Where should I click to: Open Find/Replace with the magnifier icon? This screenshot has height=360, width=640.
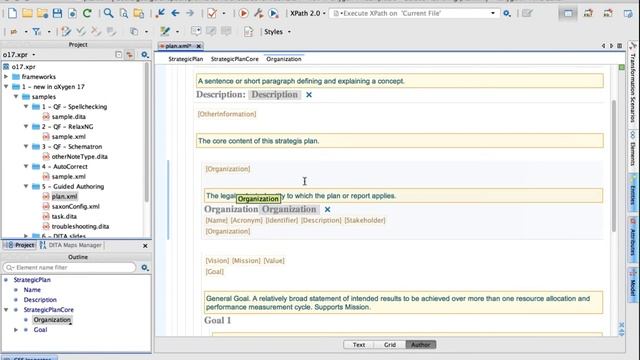tap(108, 13)
